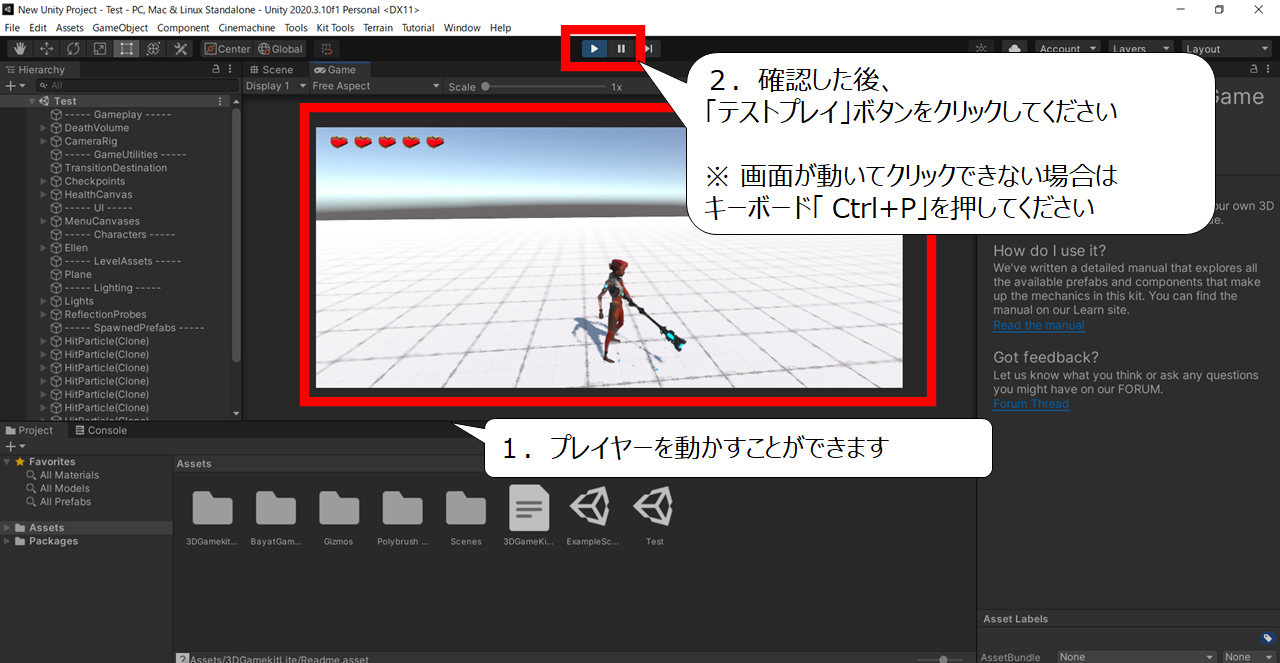Image resolution: width=1280 pixels, height=663 pixels.
Task: Open the File menu
Action: pos(12,28)
